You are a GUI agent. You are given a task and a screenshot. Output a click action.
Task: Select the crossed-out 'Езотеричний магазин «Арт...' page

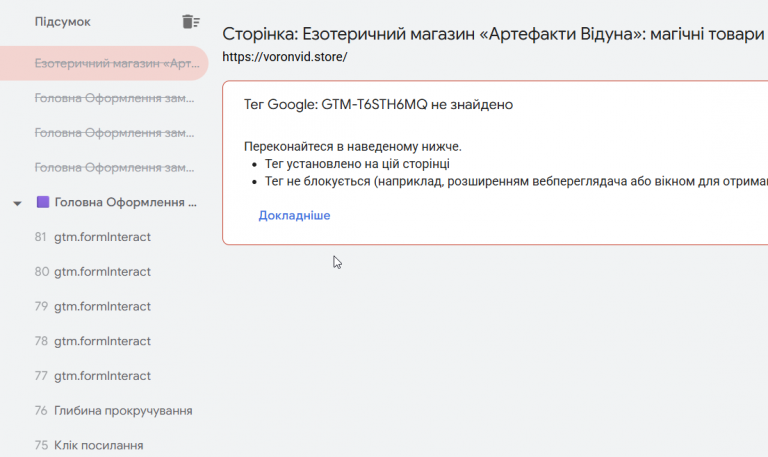click(x=104, y=63)
